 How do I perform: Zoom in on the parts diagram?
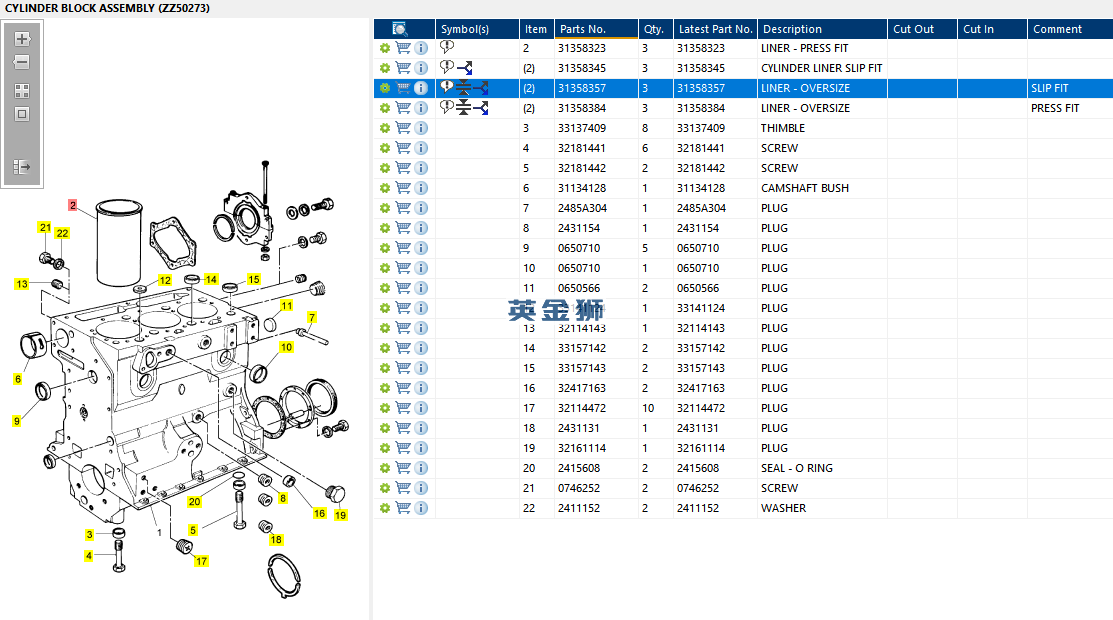pos(22,39)
